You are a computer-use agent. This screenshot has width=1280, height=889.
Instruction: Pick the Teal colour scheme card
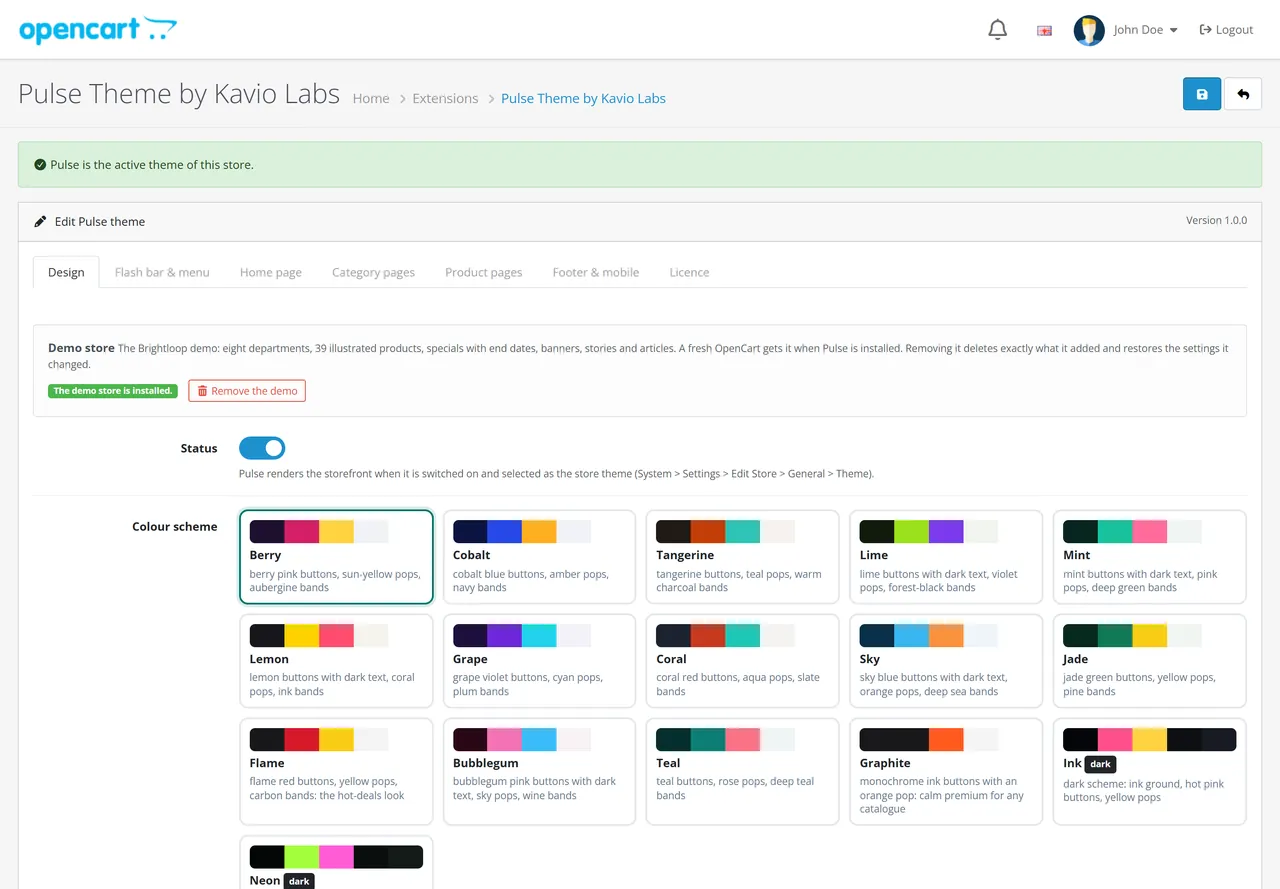click(x=742, y=771)
